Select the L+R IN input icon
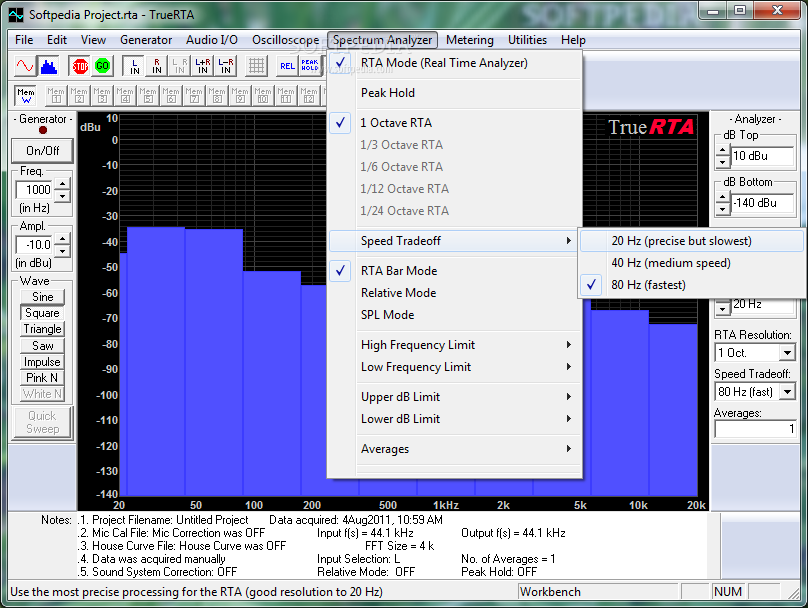This screenshot has height=608, width=808. (203, 66)
